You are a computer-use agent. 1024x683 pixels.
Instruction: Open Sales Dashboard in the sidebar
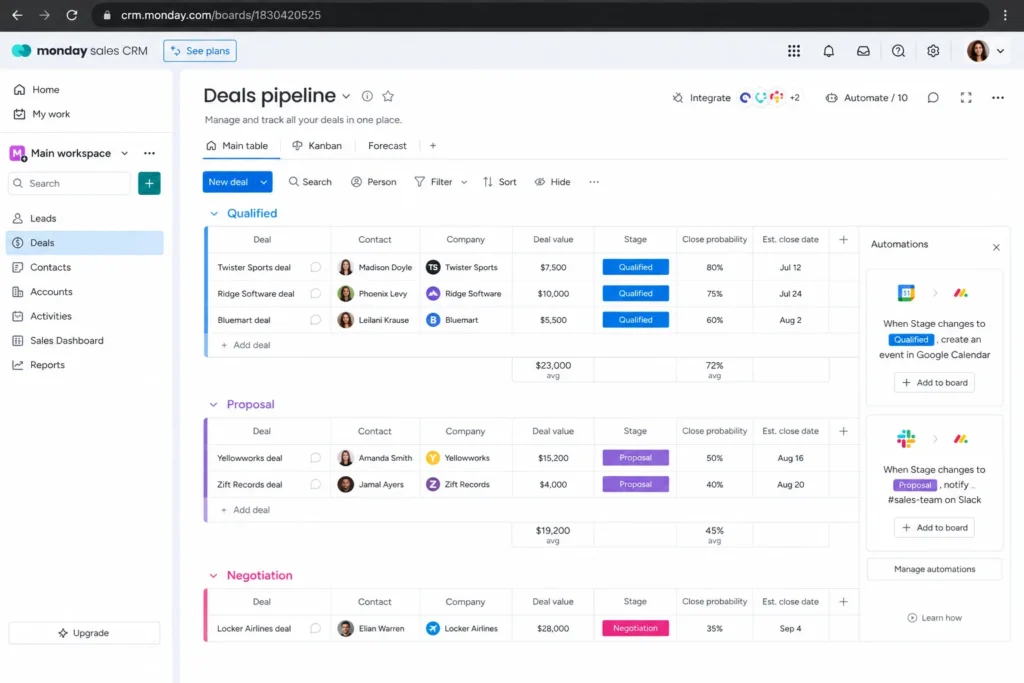(85, 341)
